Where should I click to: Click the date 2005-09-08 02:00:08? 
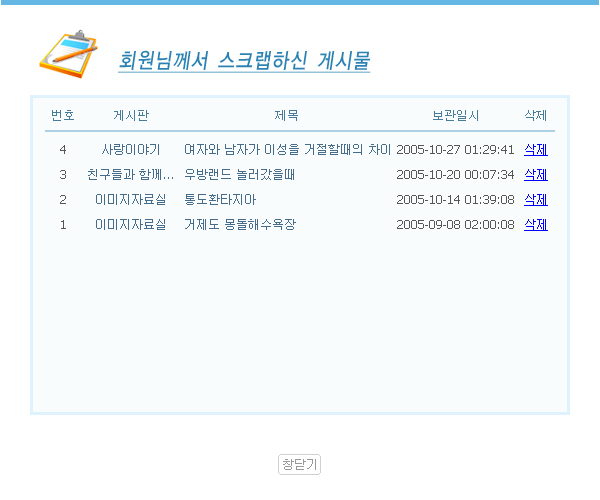click(455, 225)
